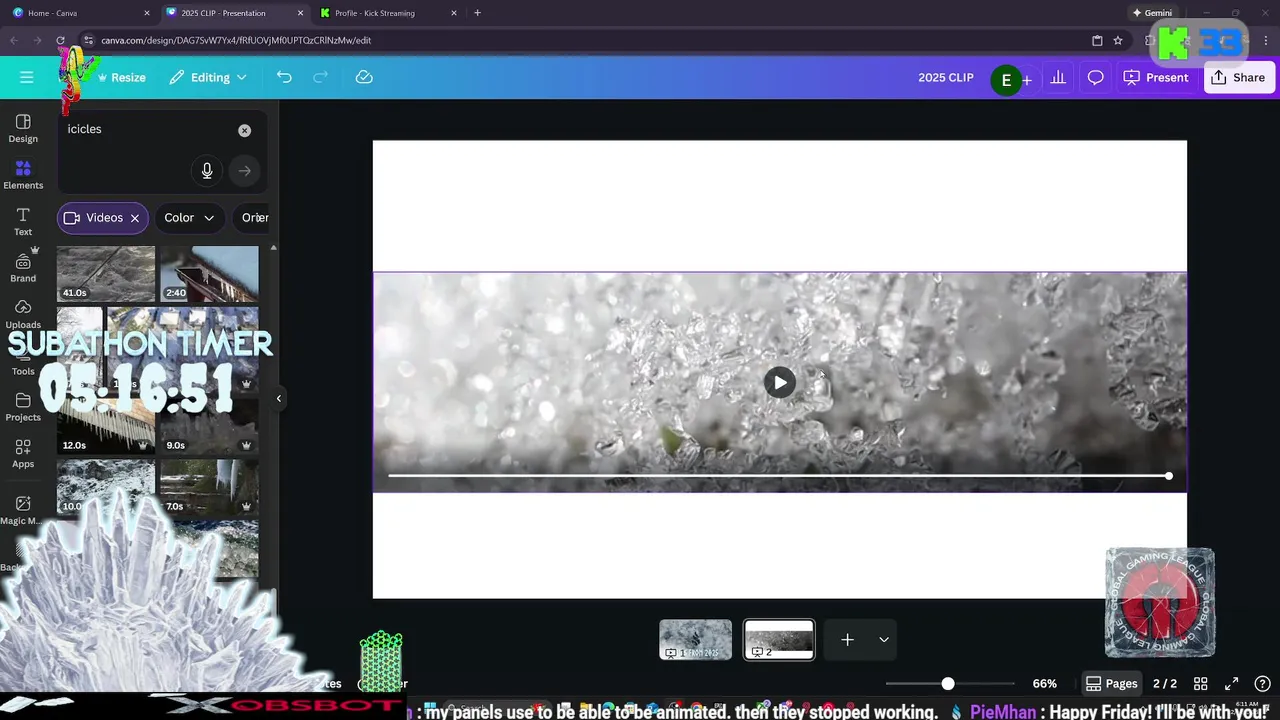Open the Projects sidebar panel
This screenshot has height=720, width=1280.
(x=23, y=407)
